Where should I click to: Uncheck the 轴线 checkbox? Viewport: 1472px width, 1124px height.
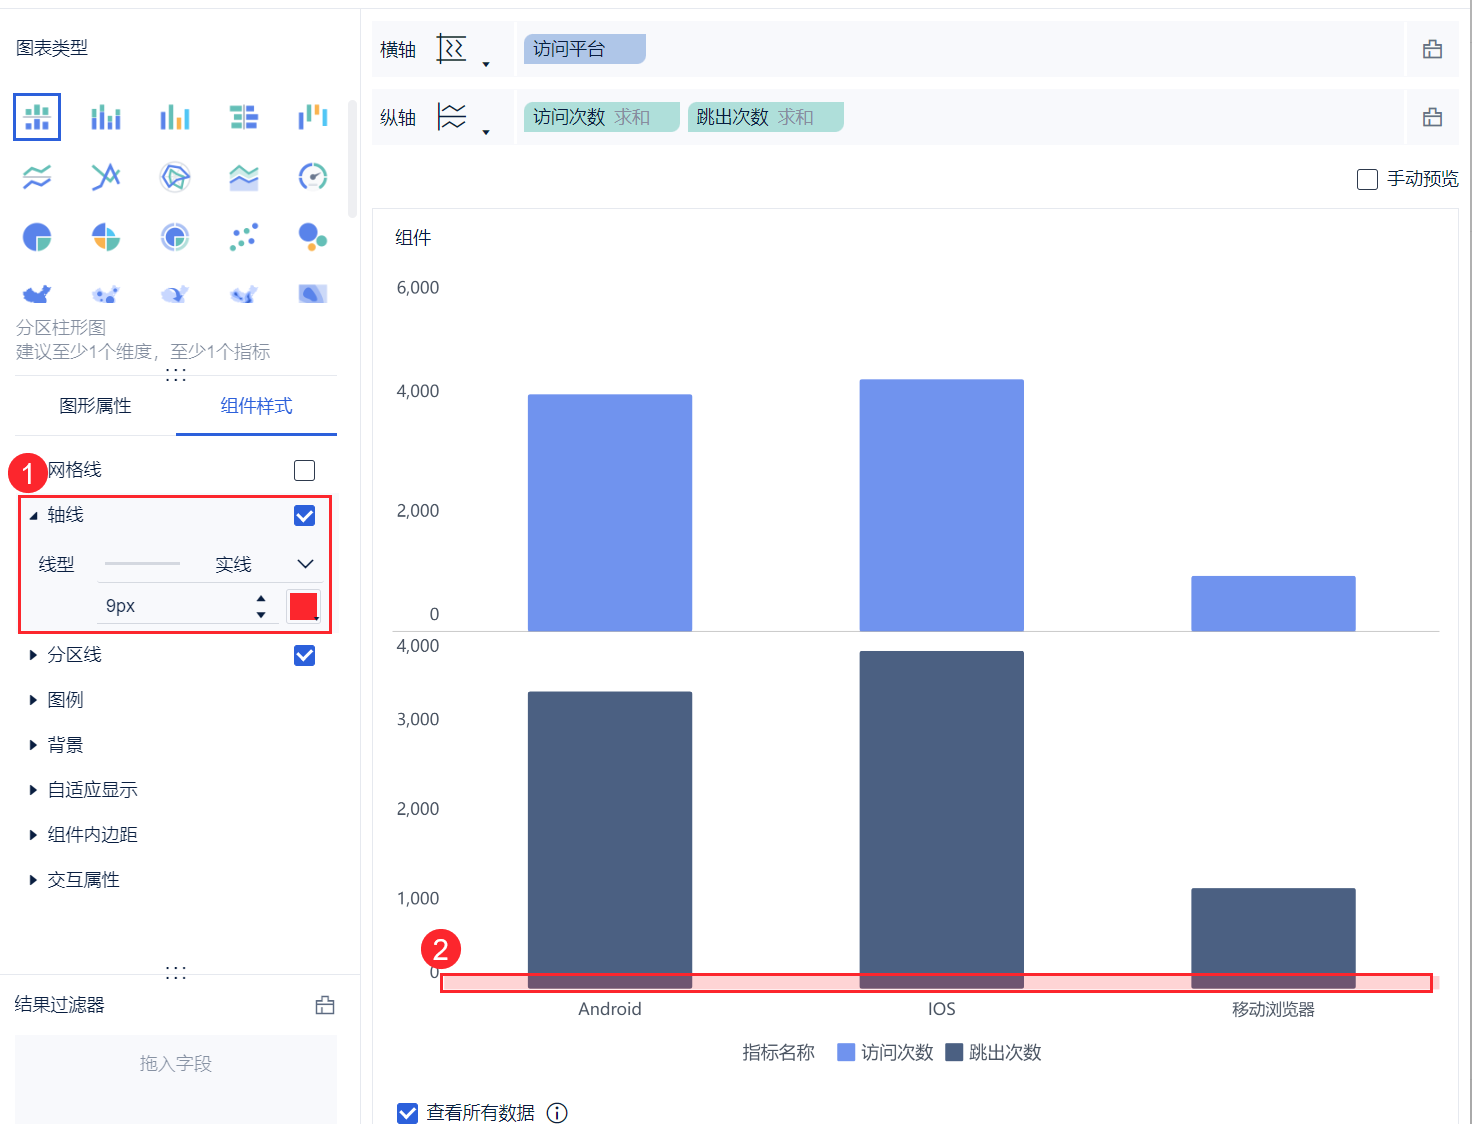click(305, 515)
